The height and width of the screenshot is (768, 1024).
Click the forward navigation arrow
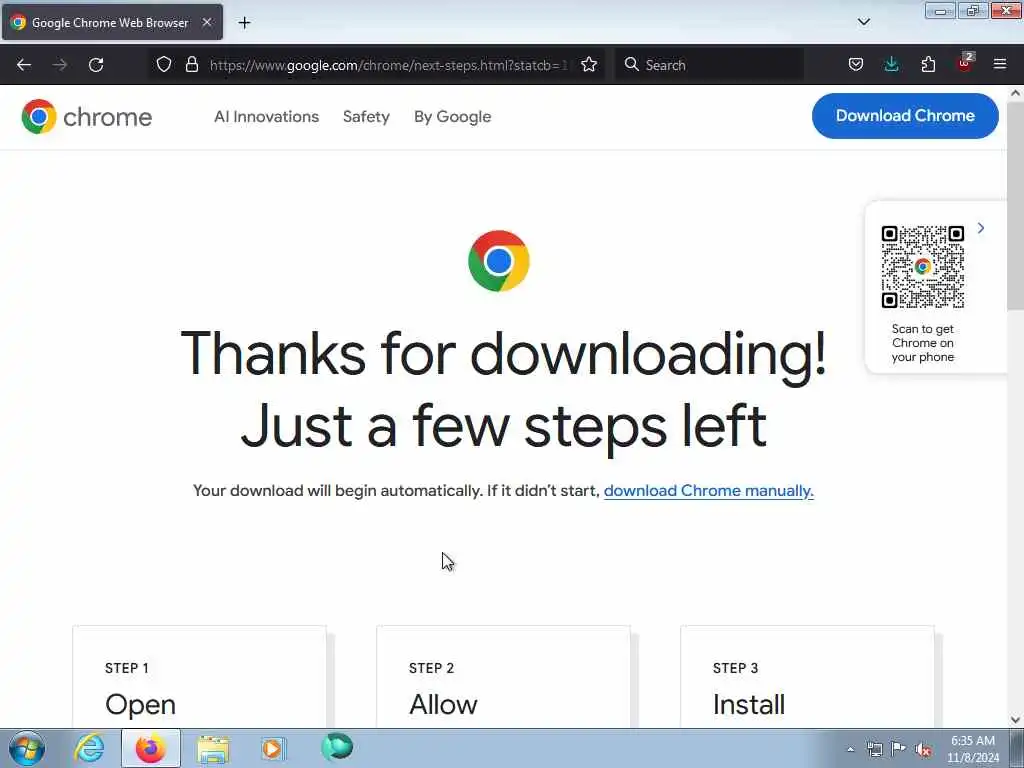coord(60,65)
